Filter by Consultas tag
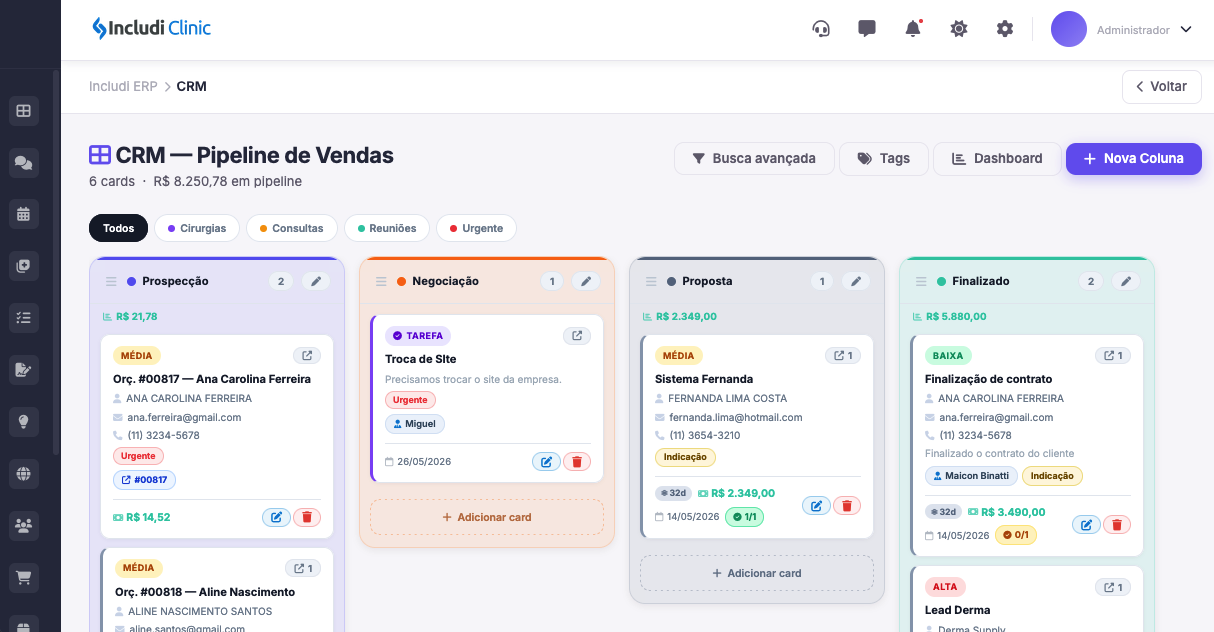Viewport: 1214px width, 632px height. [292, 228]
